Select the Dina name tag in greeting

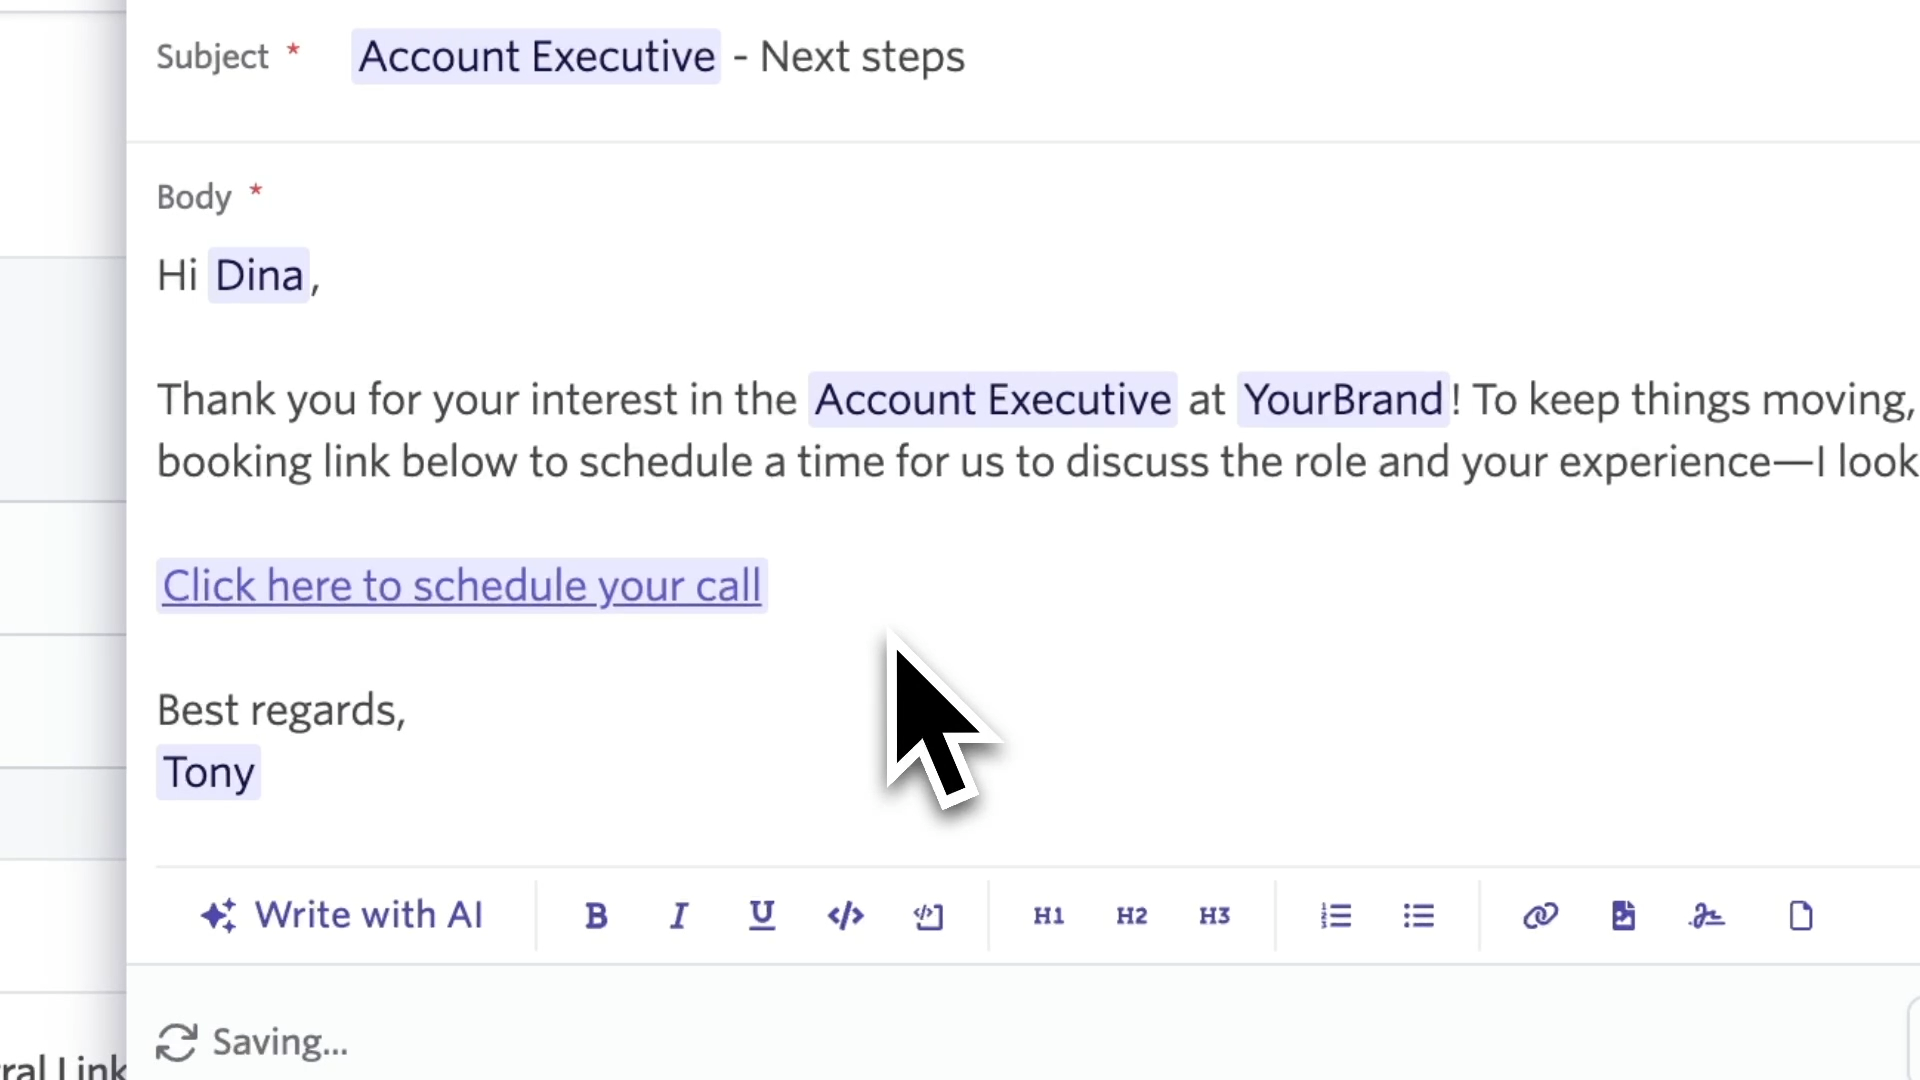pos(259,276)
